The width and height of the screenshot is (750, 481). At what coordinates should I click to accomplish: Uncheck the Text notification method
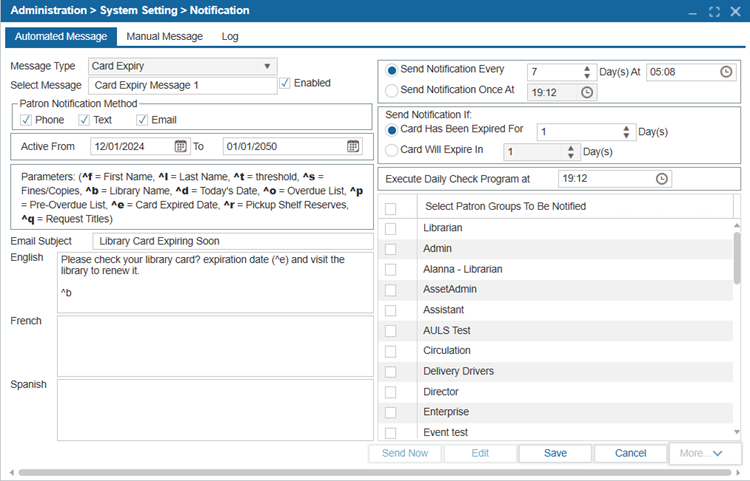[x=84, y=120]
